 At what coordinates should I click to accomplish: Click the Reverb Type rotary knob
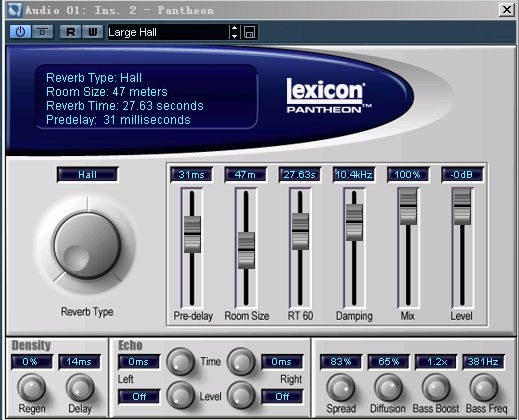click(x=87, y=246)
